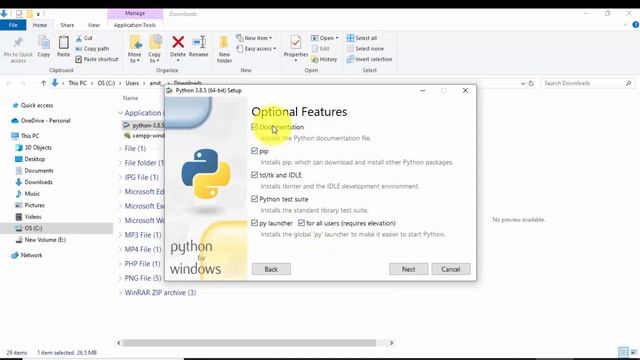The image size is (640, 360).
Task: Click Back in Python setup
Action: coord(271,269)
